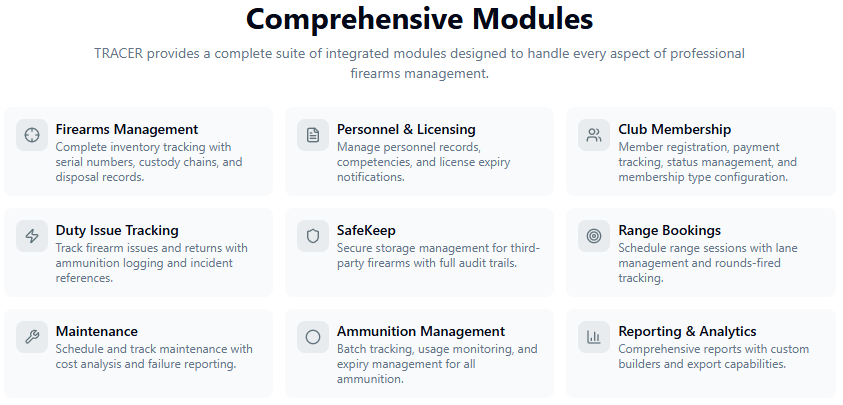
Task: Click the TRACER suite intro paragraph
Action: 420,63
